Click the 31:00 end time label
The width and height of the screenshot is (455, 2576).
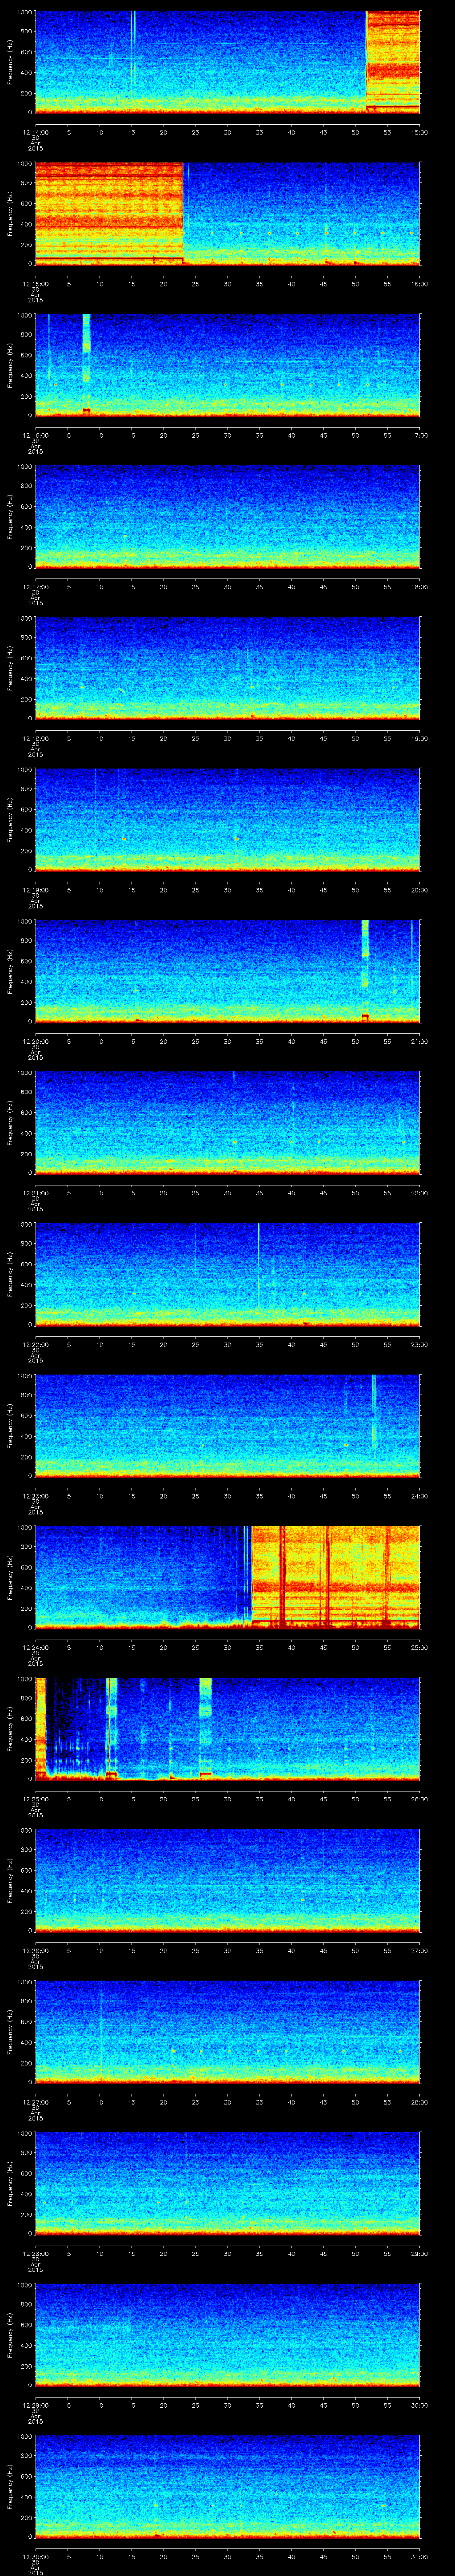419,2556
